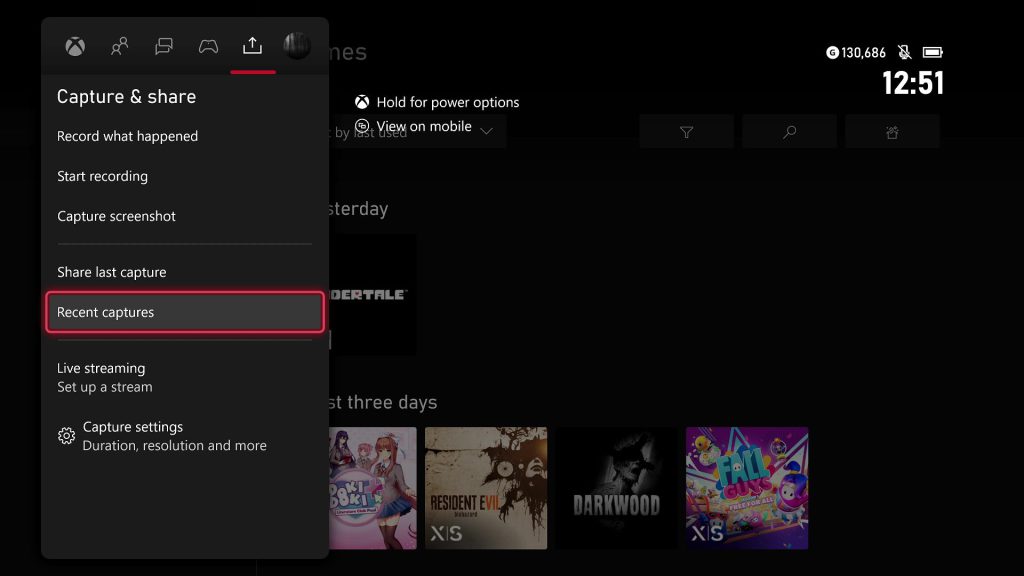Select the Capture & share upload icon
Screen dimensions: 1024x576
point(252,46)
